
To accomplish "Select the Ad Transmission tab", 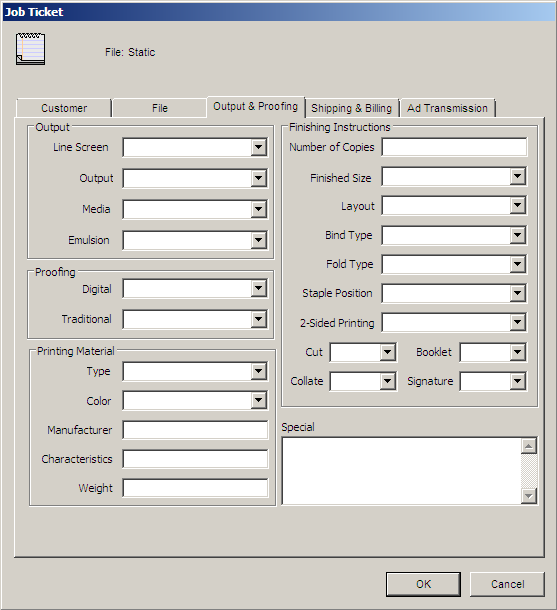I will click(x=447, y=108).
